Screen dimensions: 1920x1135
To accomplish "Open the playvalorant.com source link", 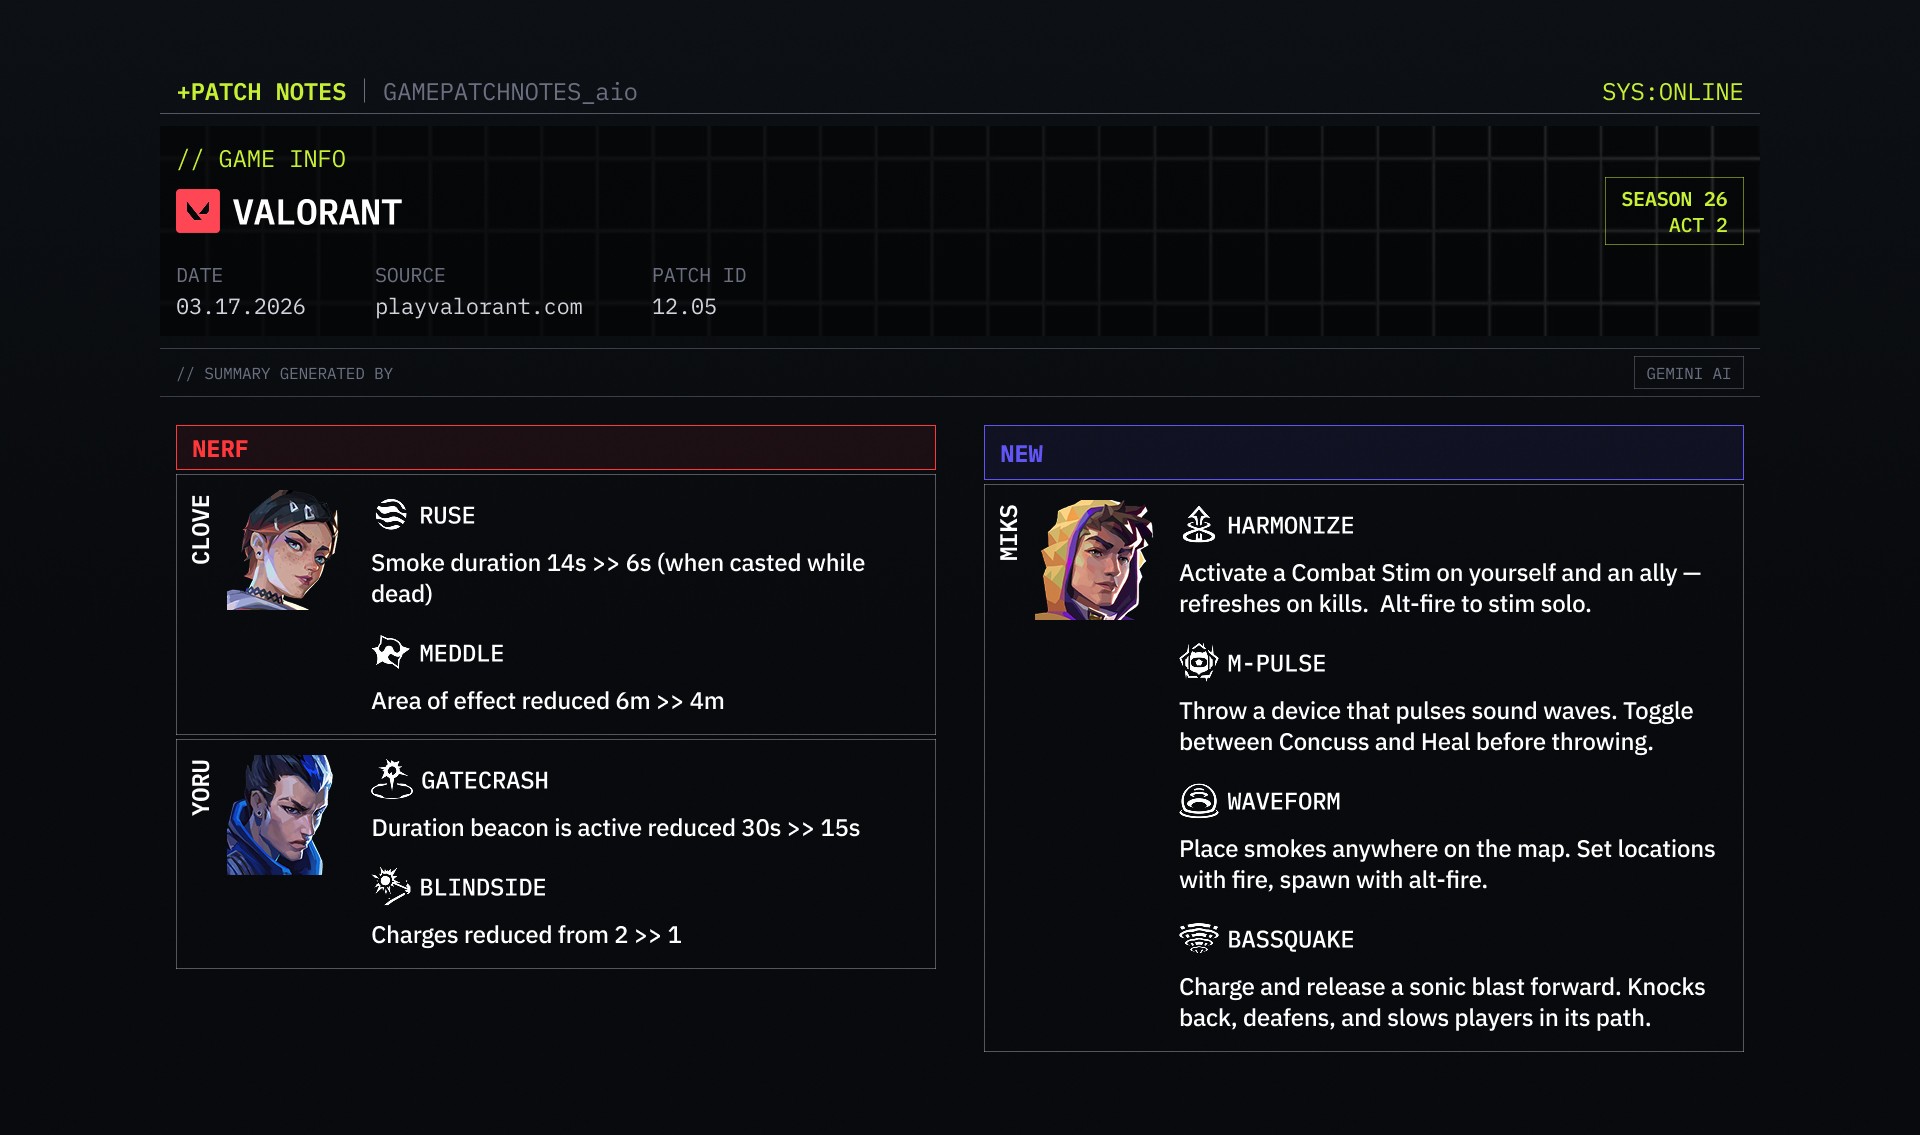I will click(x=478, y=307).
